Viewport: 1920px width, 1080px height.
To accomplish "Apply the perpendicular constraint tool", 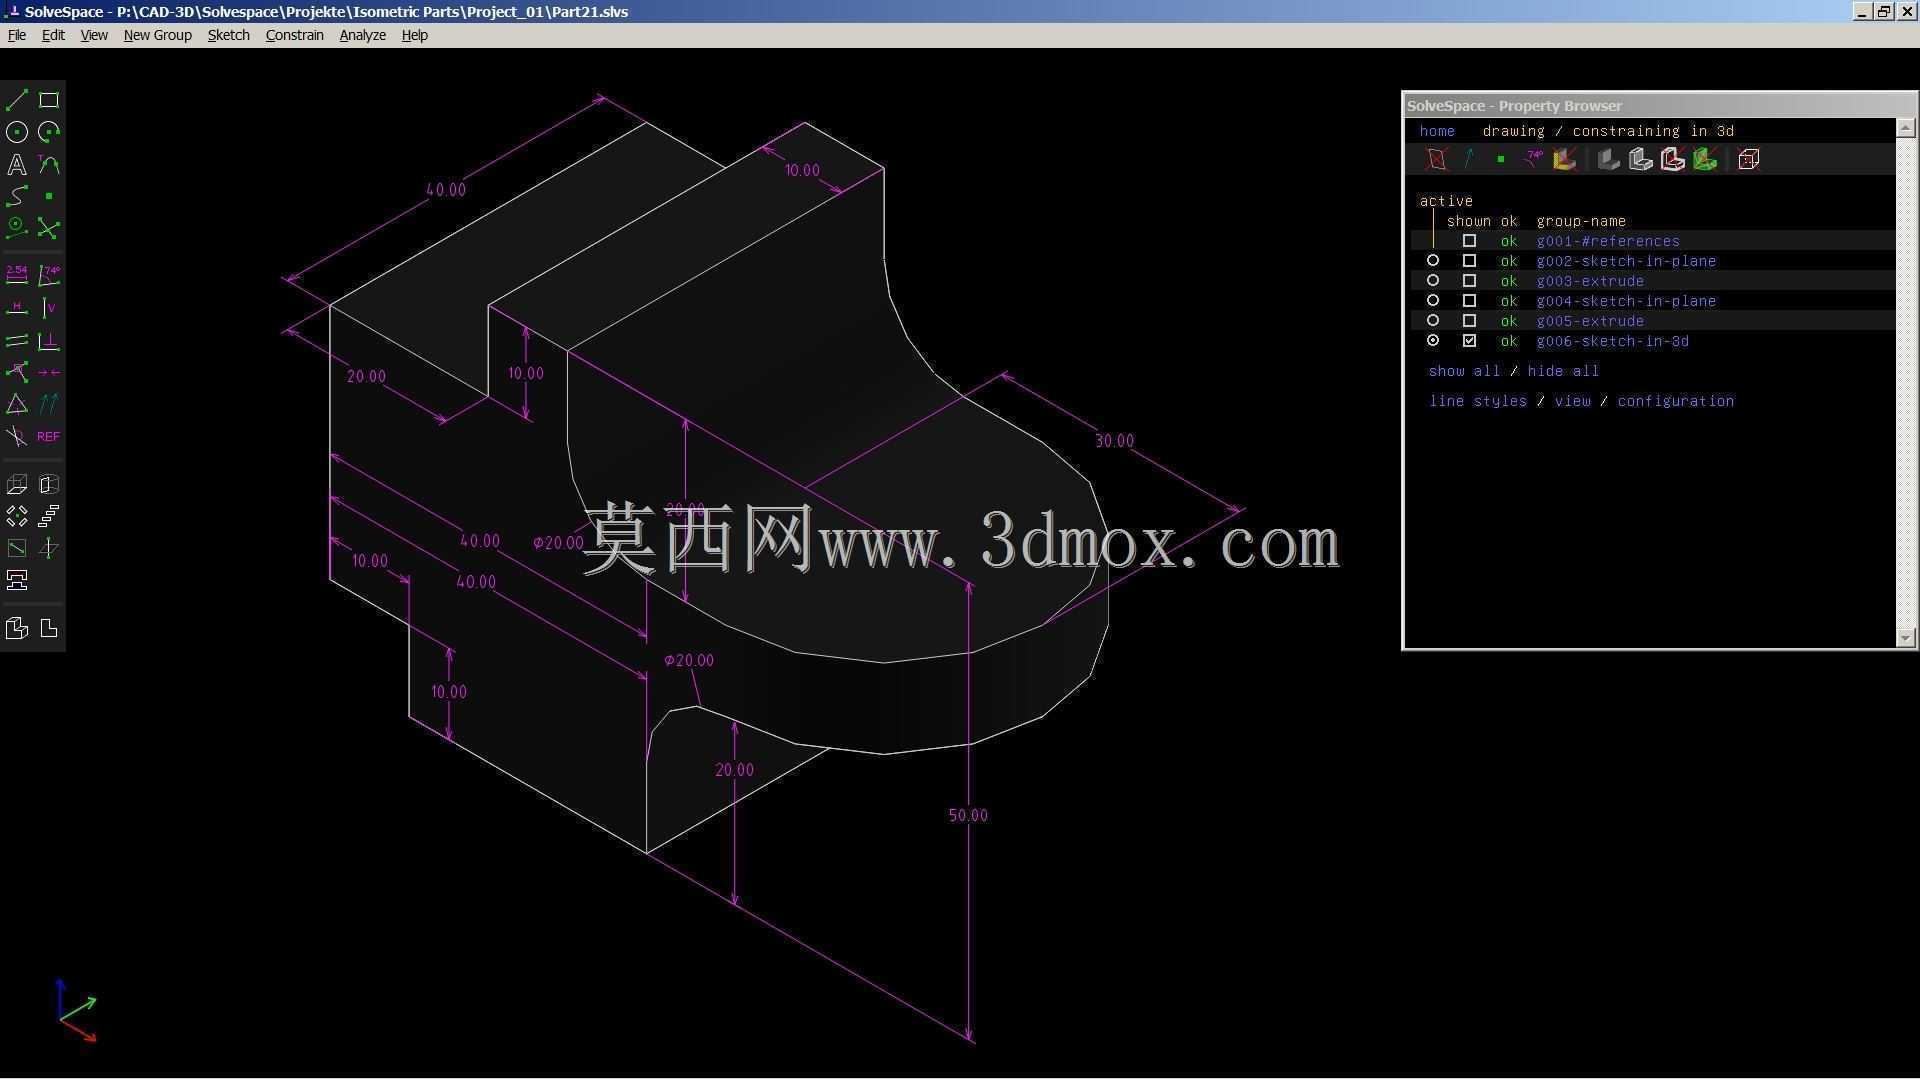I will click(x=49, y=341).
